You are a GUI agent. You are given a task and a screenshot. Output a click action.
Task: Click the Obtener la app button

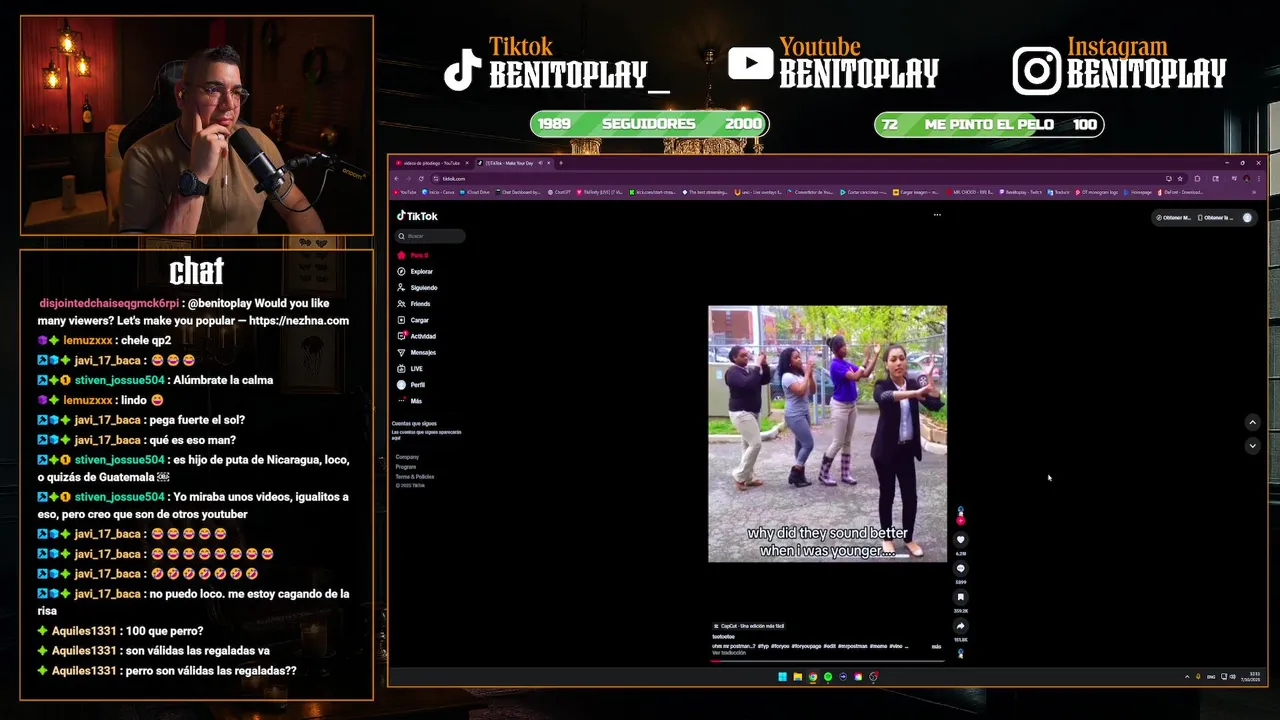(1215, 217)
